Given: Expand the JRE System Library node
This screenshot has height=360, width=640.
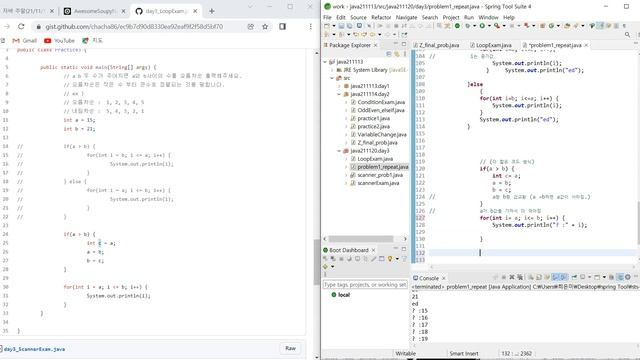Looking at the screenshot, I should (332, 70).
